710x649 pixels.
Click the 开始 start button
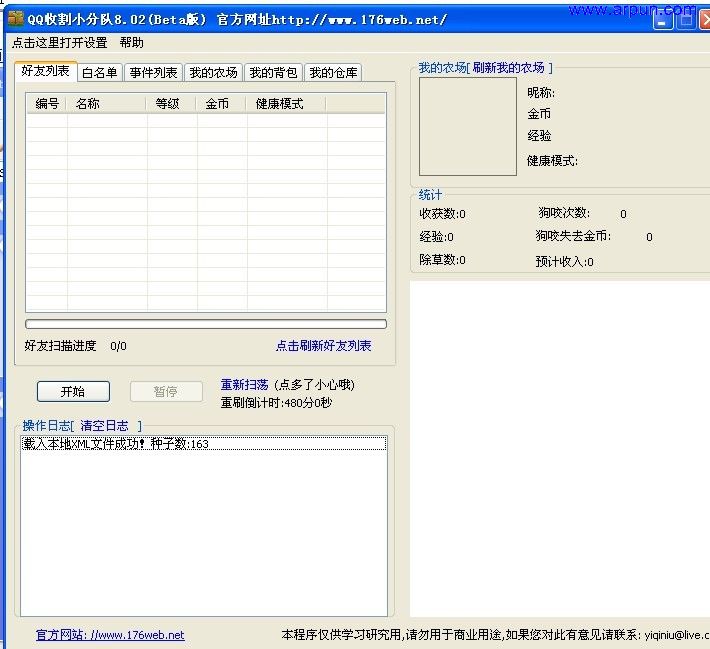pyautogui.click(x=73, y=391)
